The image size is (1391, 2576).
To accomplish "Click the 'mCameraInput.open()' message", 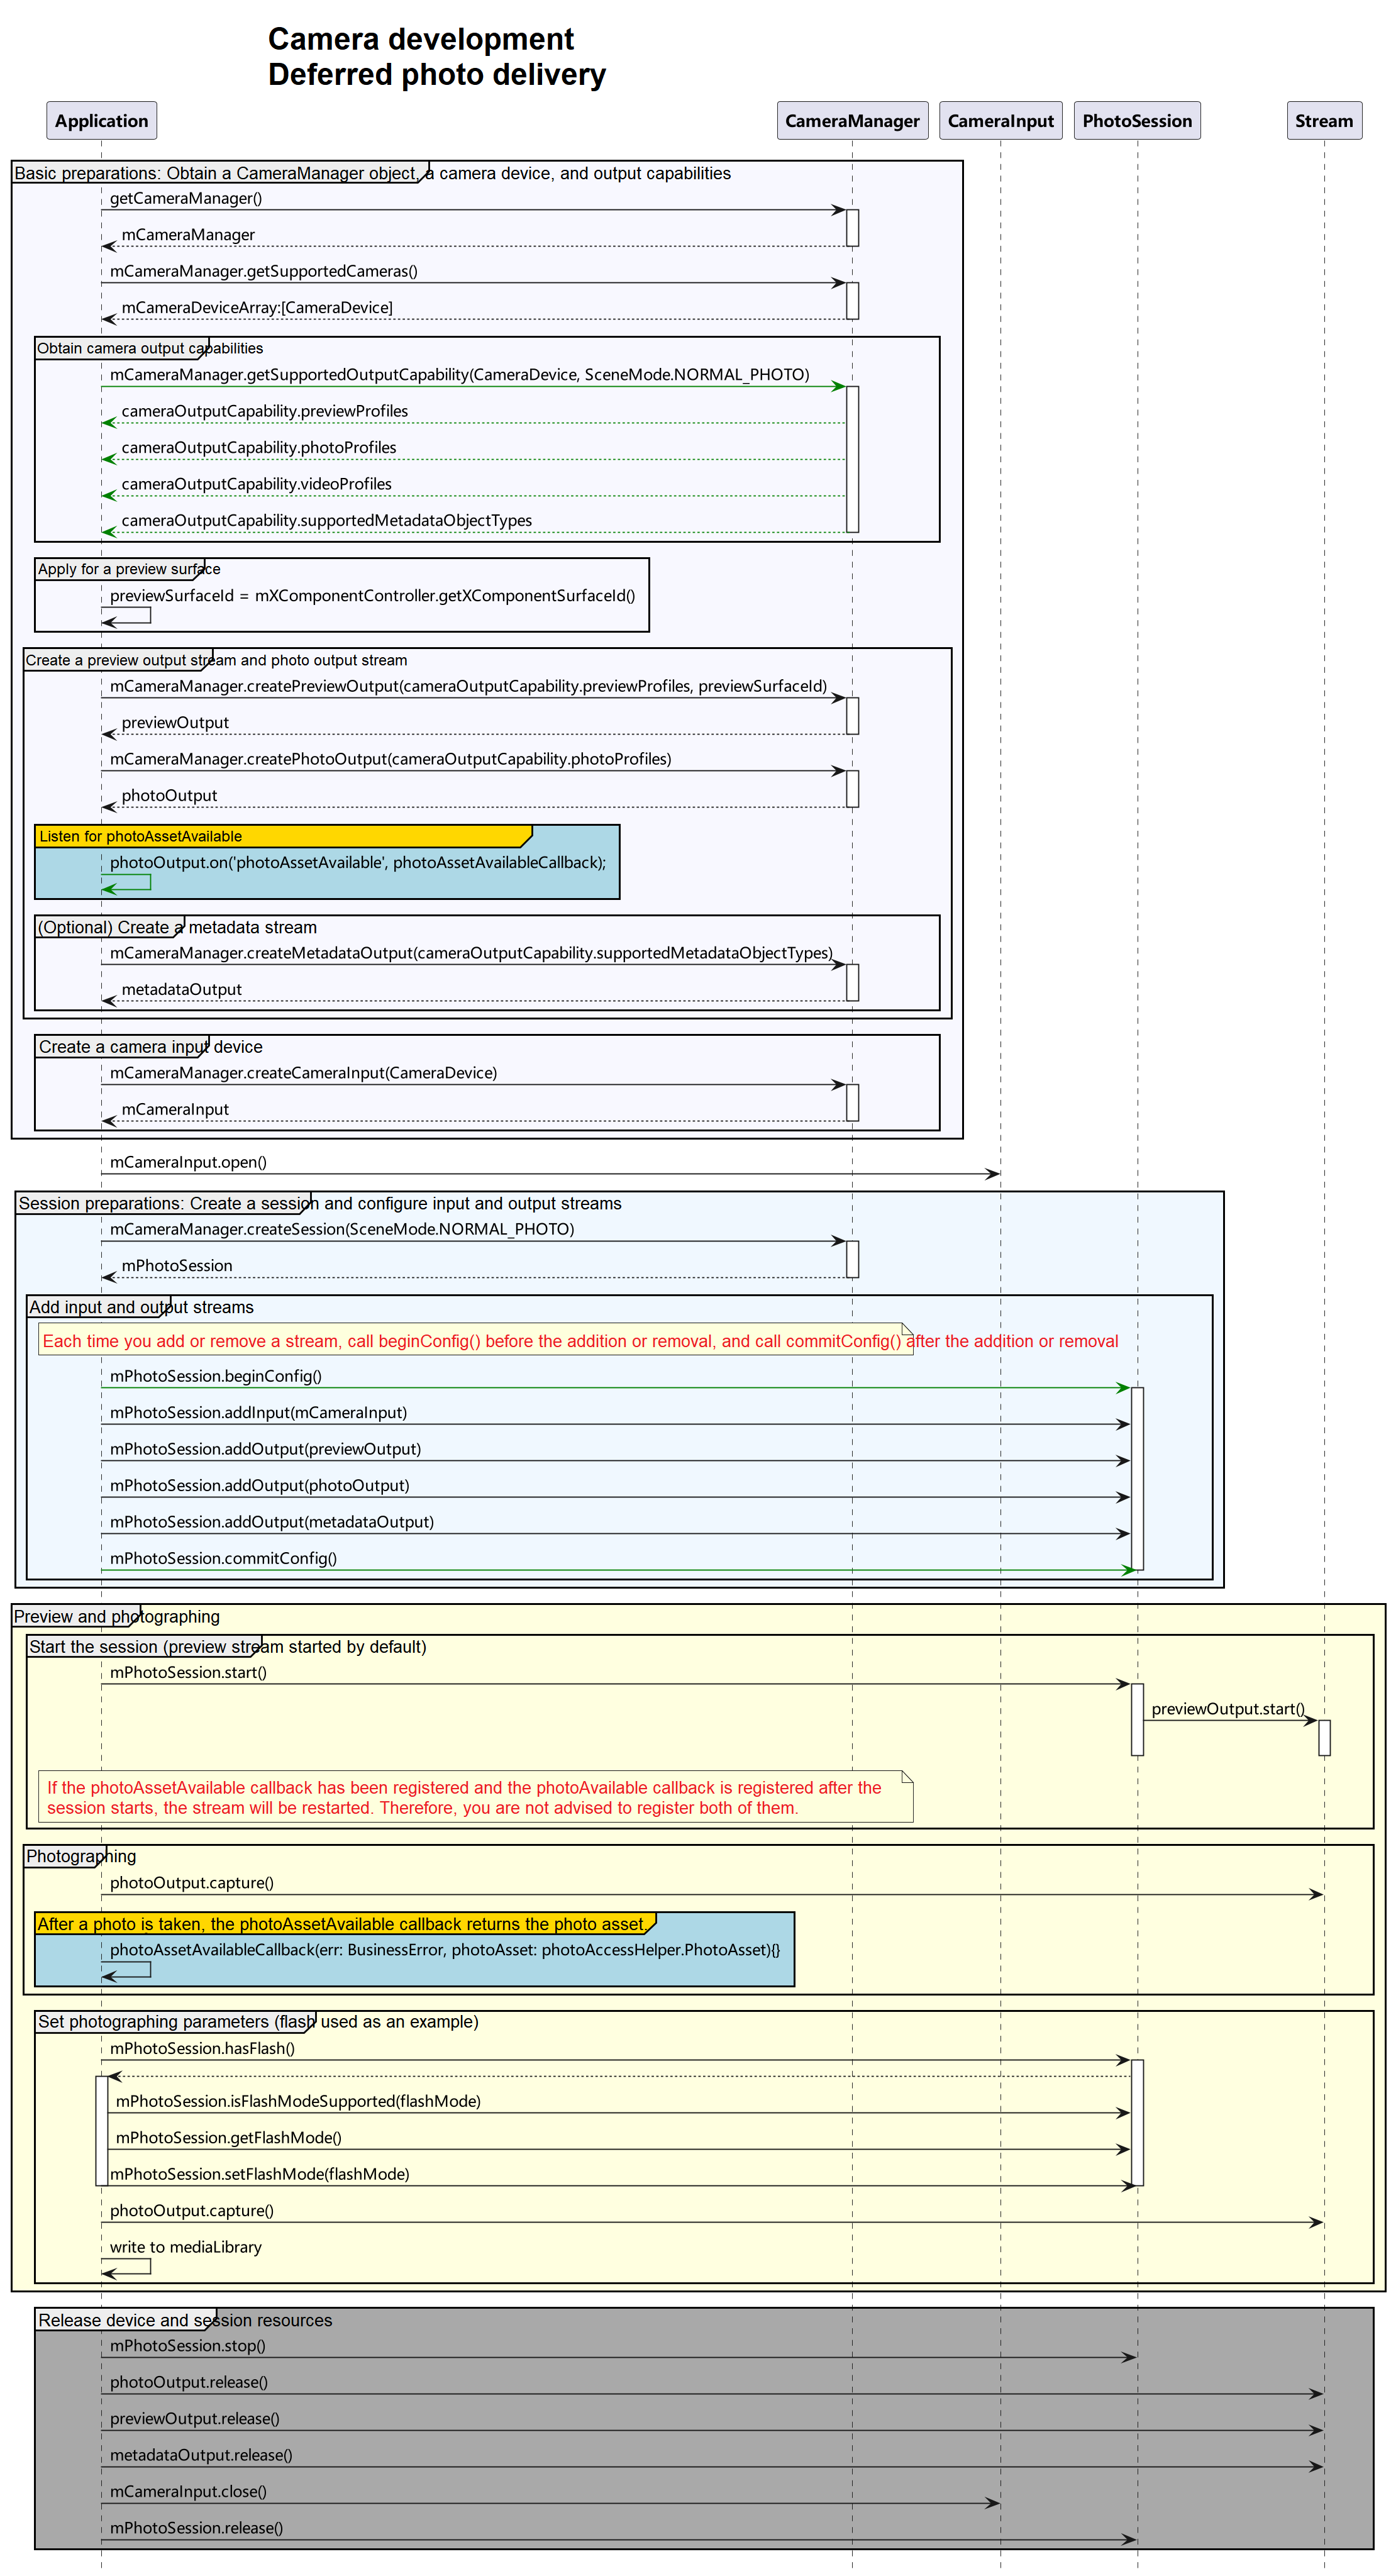I will point(189,1162).
